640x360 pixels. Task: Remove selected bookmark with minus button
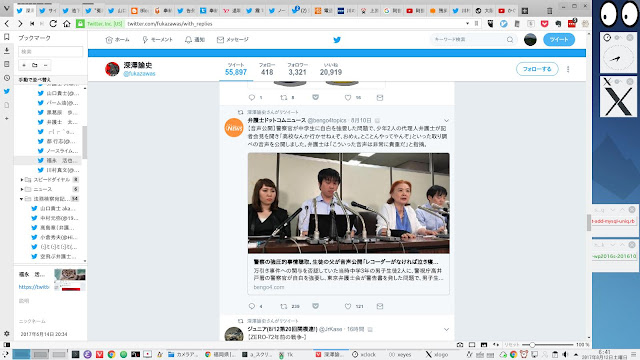(45, 65)
